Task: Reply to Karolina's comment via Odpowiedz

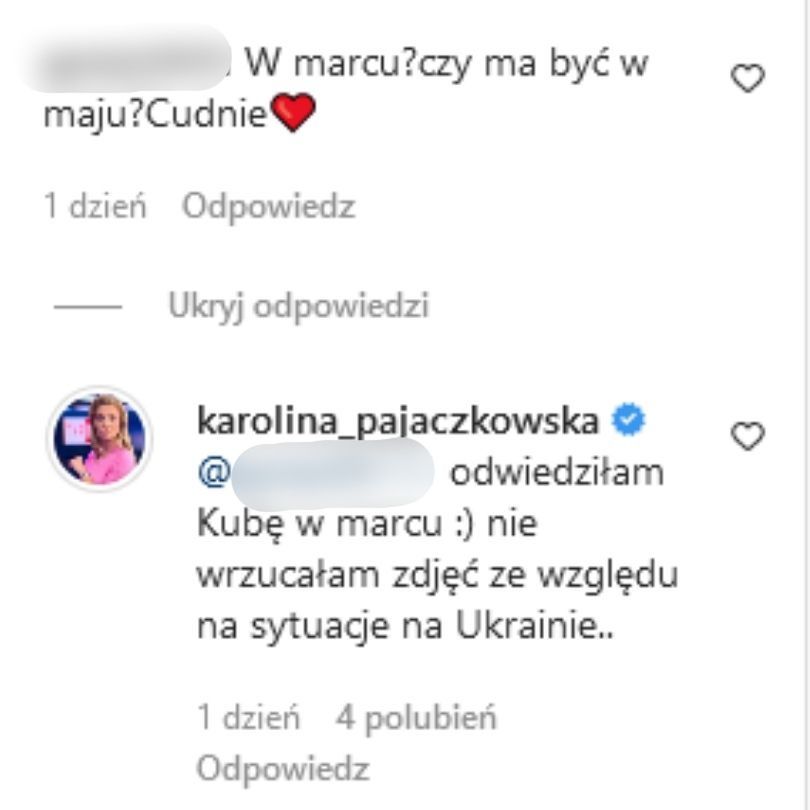Action: [283, 768]
